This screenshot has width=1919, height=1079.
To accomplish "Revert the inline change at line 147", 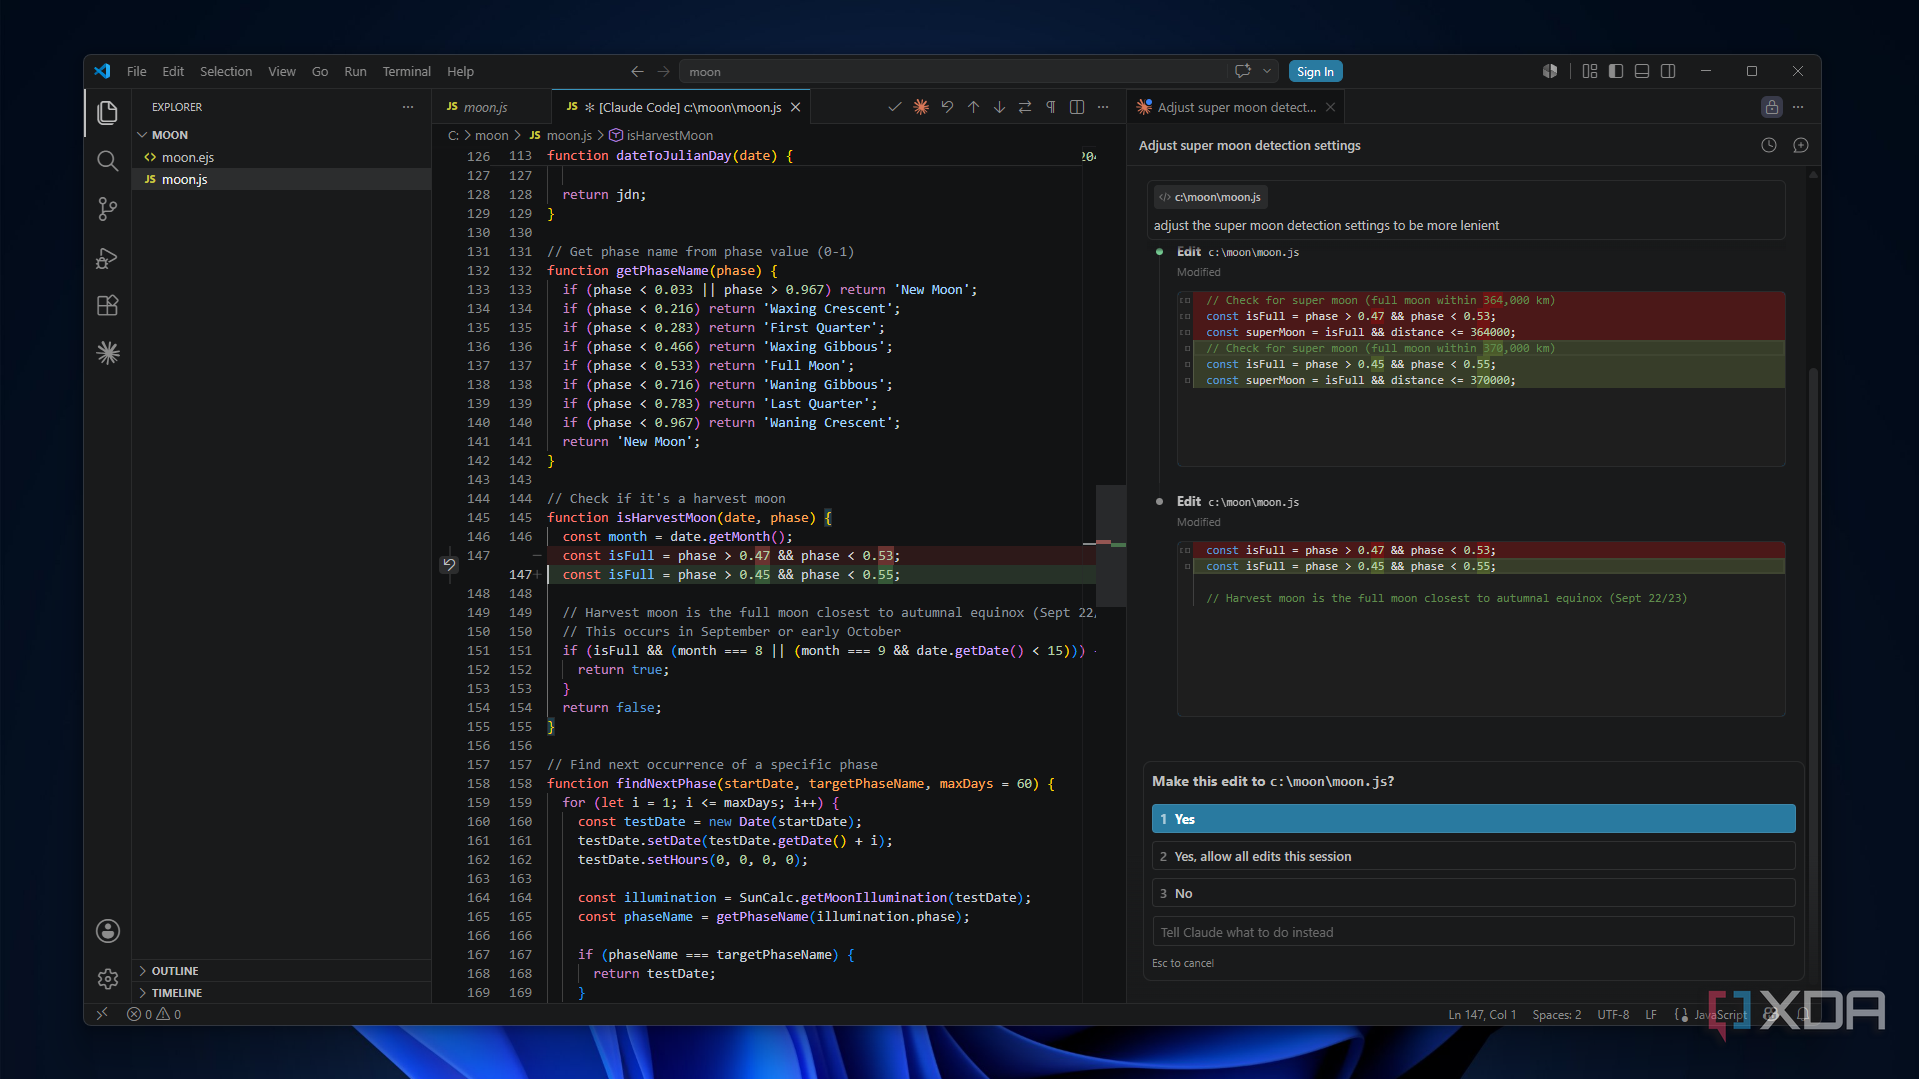I will pyautogui.click(x=449, y=565).
